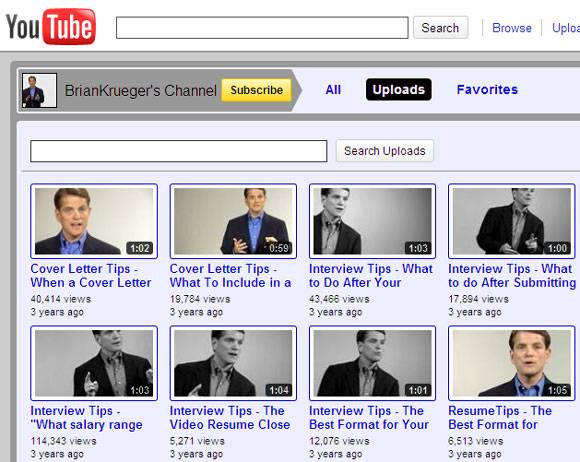
Task: Click the YouTube logo
Action: (51, 27)
